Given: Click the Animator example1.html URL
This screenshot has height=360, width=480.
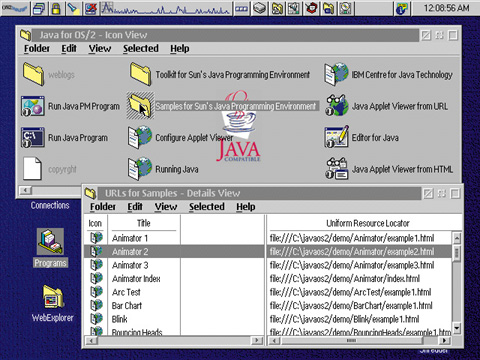Looking at the screenshot, I should point(352,238).
